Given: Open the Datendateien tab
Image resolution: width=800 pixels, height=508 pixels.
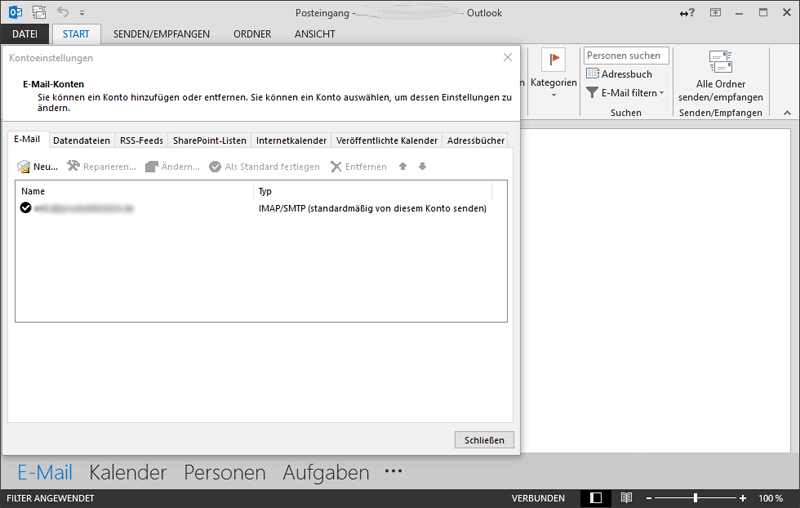Looking at the screenshot, I should coord(81,140).
